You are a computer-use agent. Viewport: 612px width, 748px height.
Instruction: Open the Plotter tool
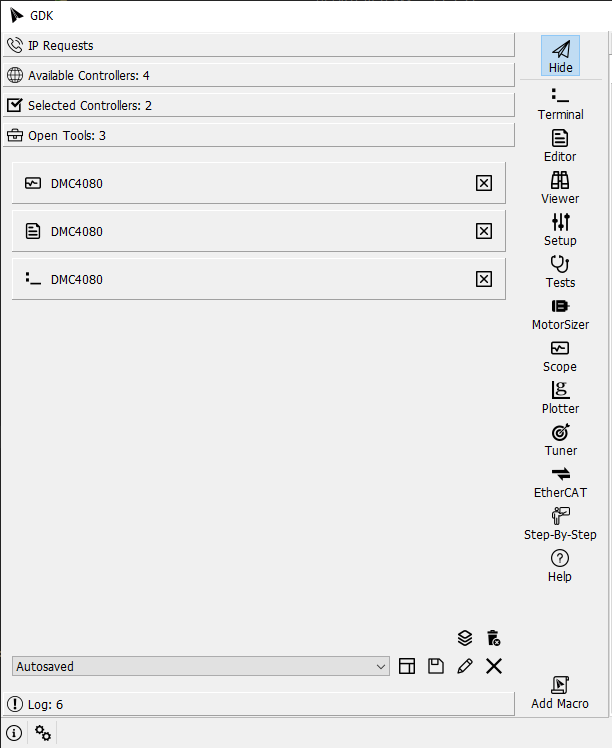coord(560,397)
